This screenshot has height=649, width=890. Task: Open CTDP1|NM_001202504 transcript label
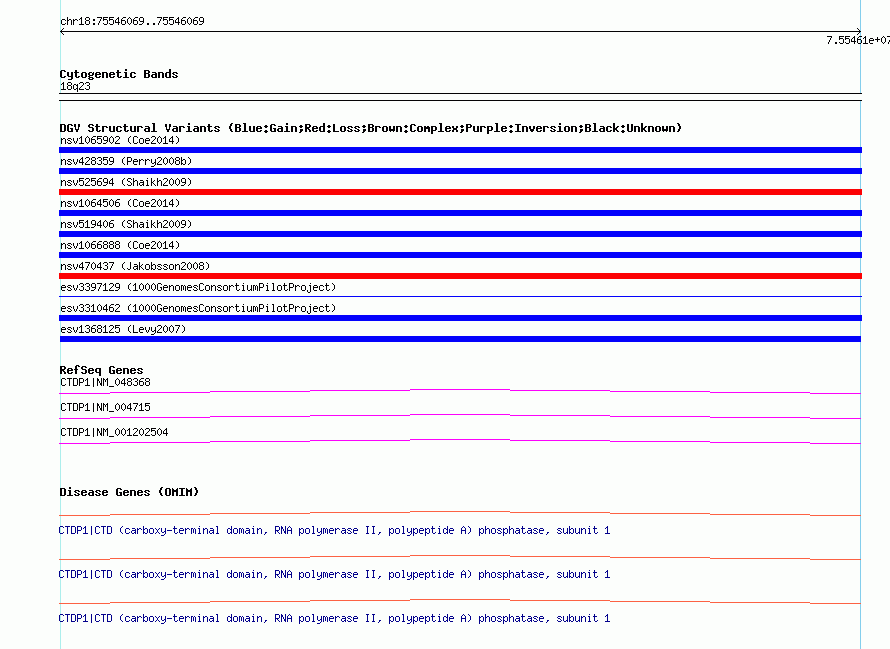114,433
